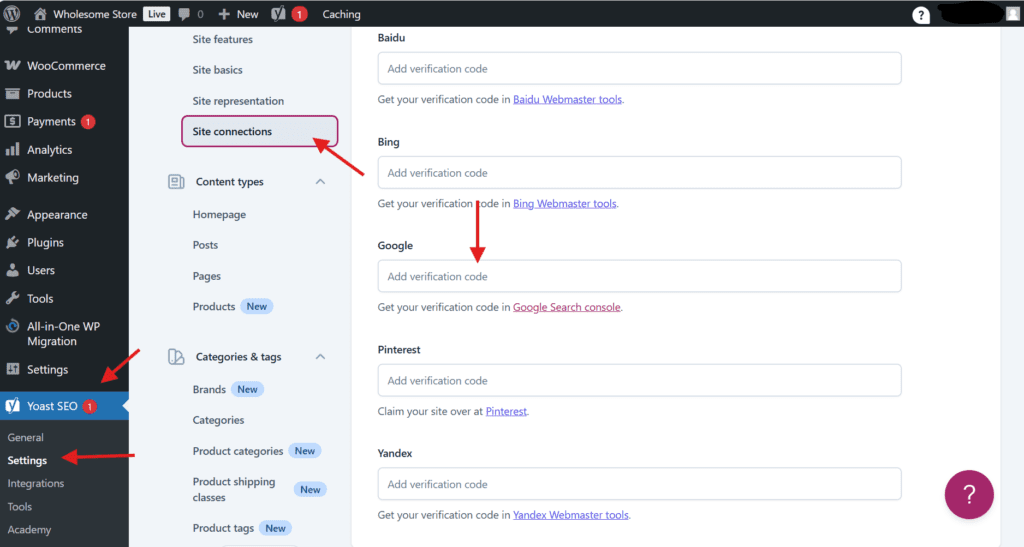Click the purple floating help button

969,494
